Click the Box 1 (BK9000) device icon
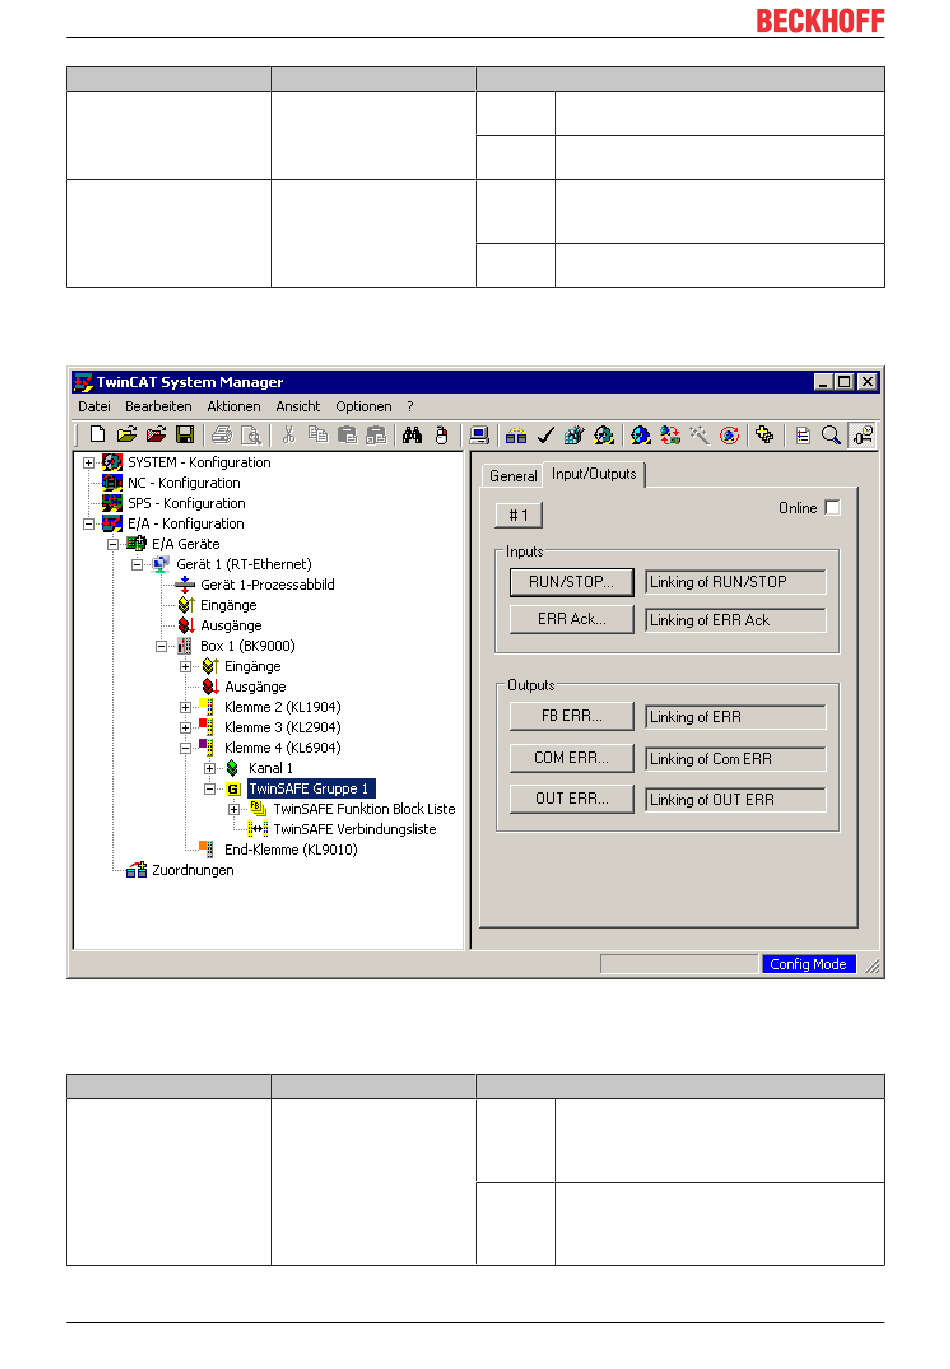950x1369 pixels. coord(185,646)
